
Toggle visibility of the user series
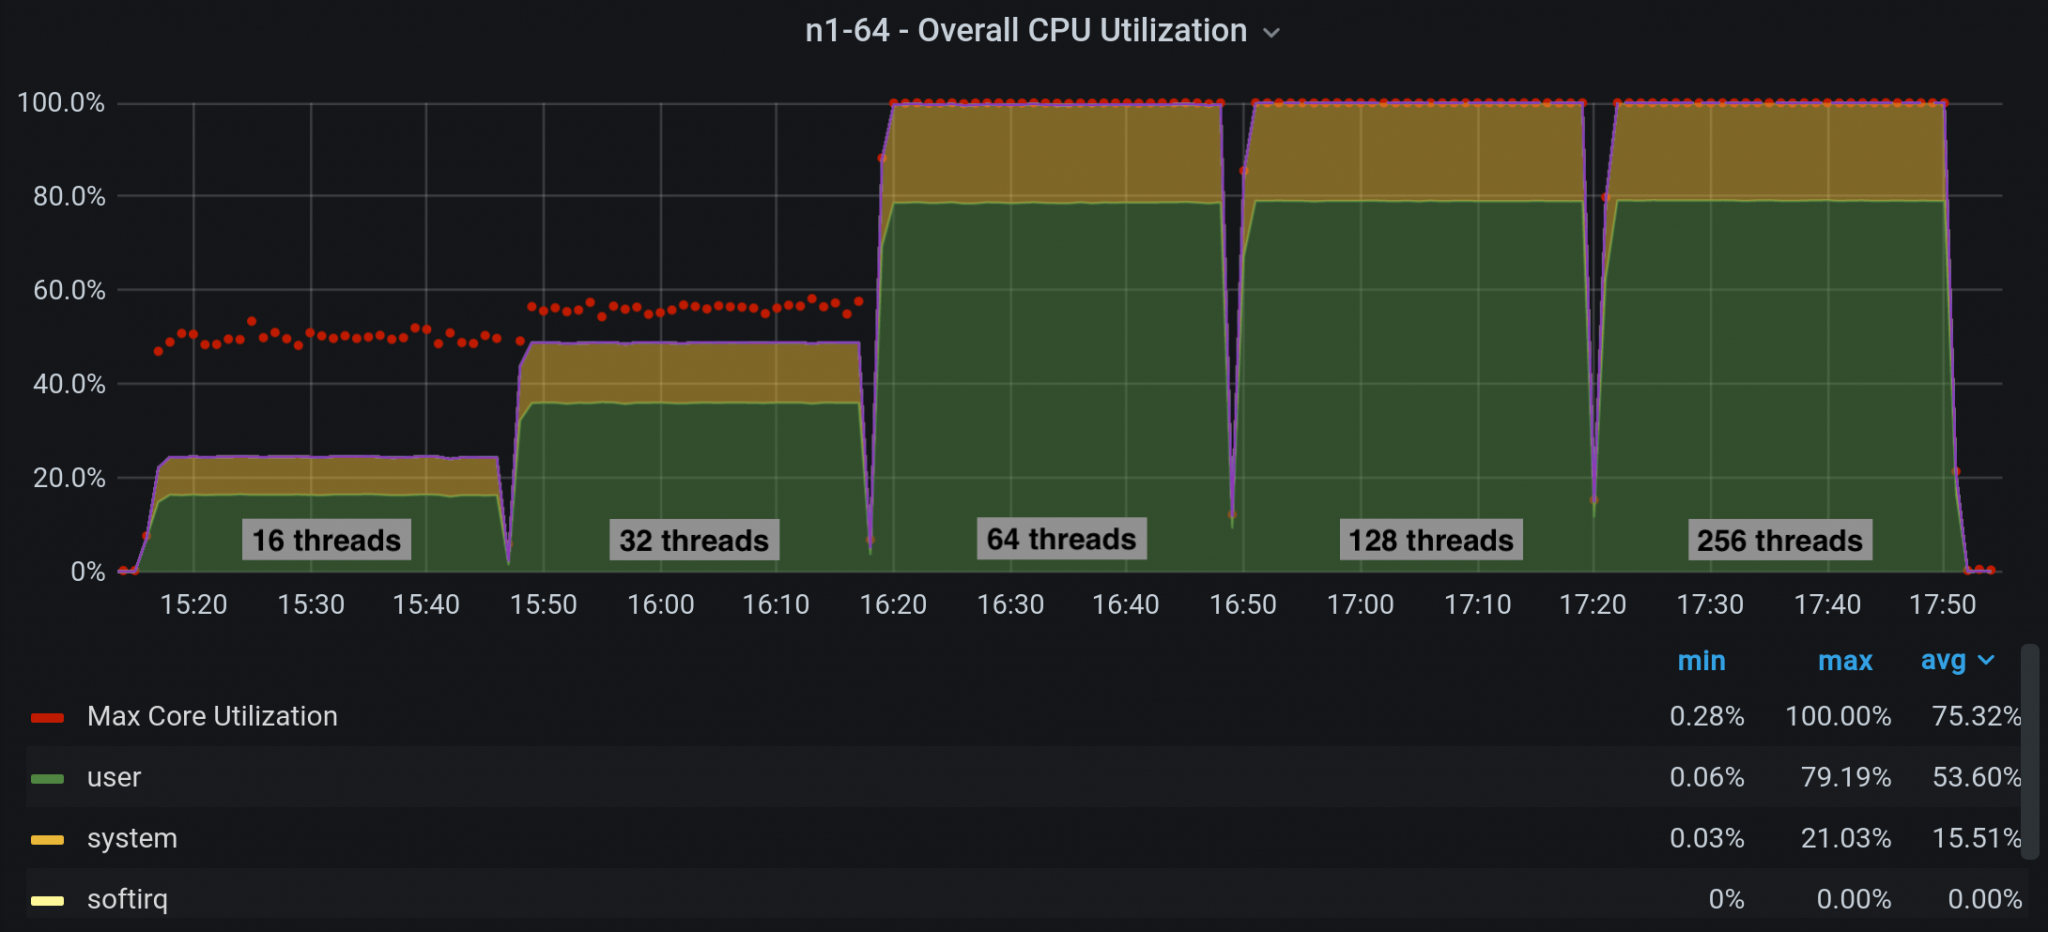click(x=114, y=777)
